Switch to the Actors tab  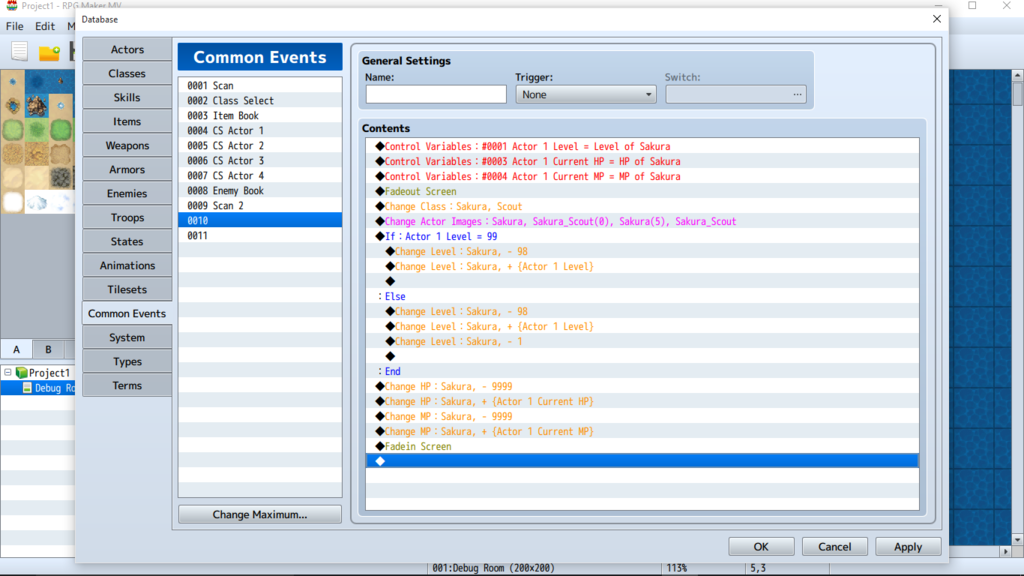127,50
